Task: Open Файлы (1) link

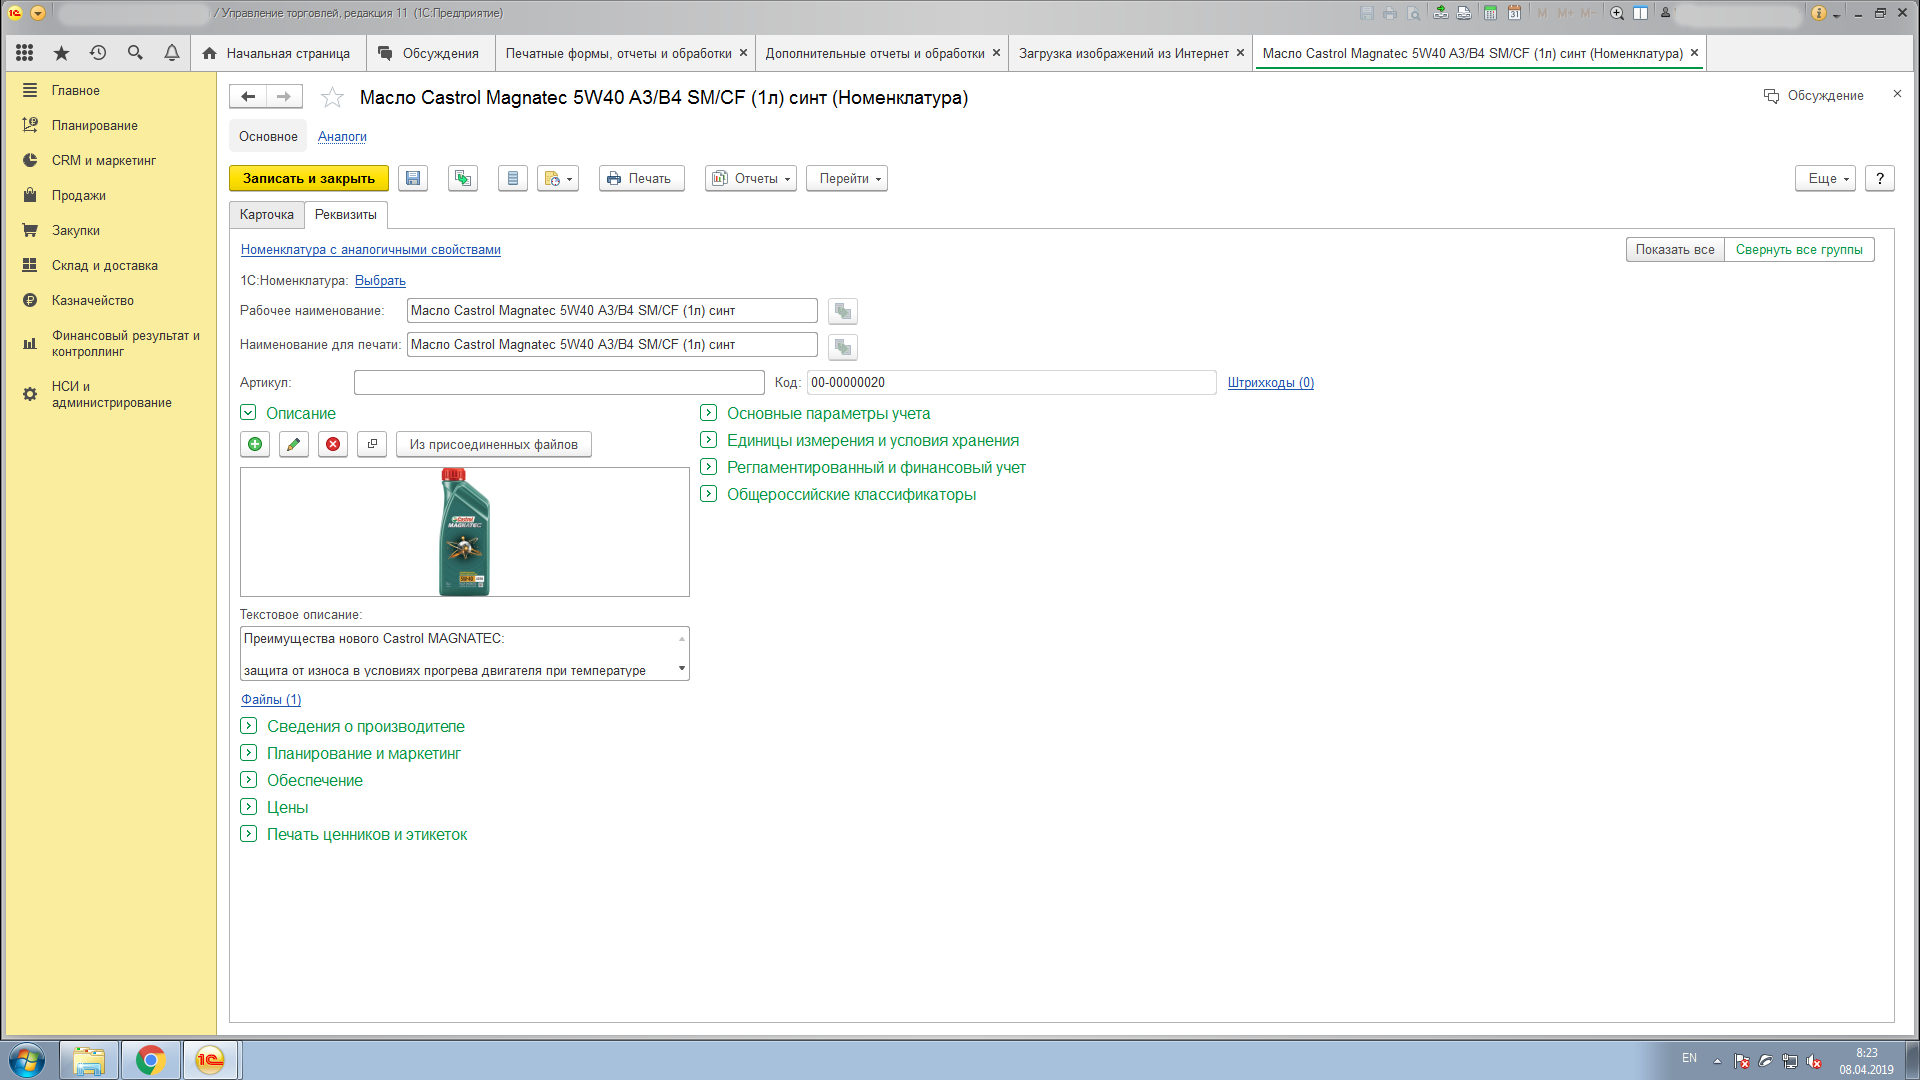Action: point(271,700)
